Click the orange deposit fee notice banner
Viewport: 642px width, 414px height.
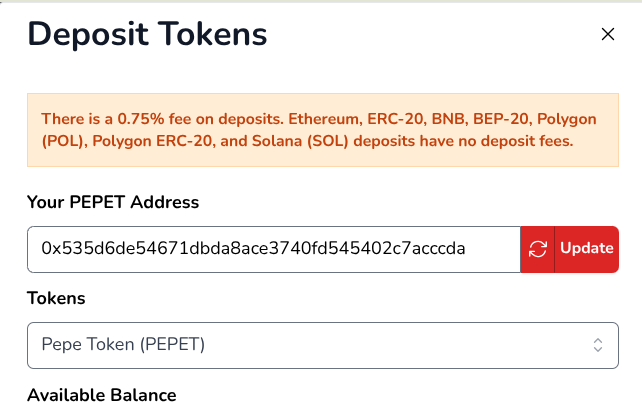(x=323, y=130)
